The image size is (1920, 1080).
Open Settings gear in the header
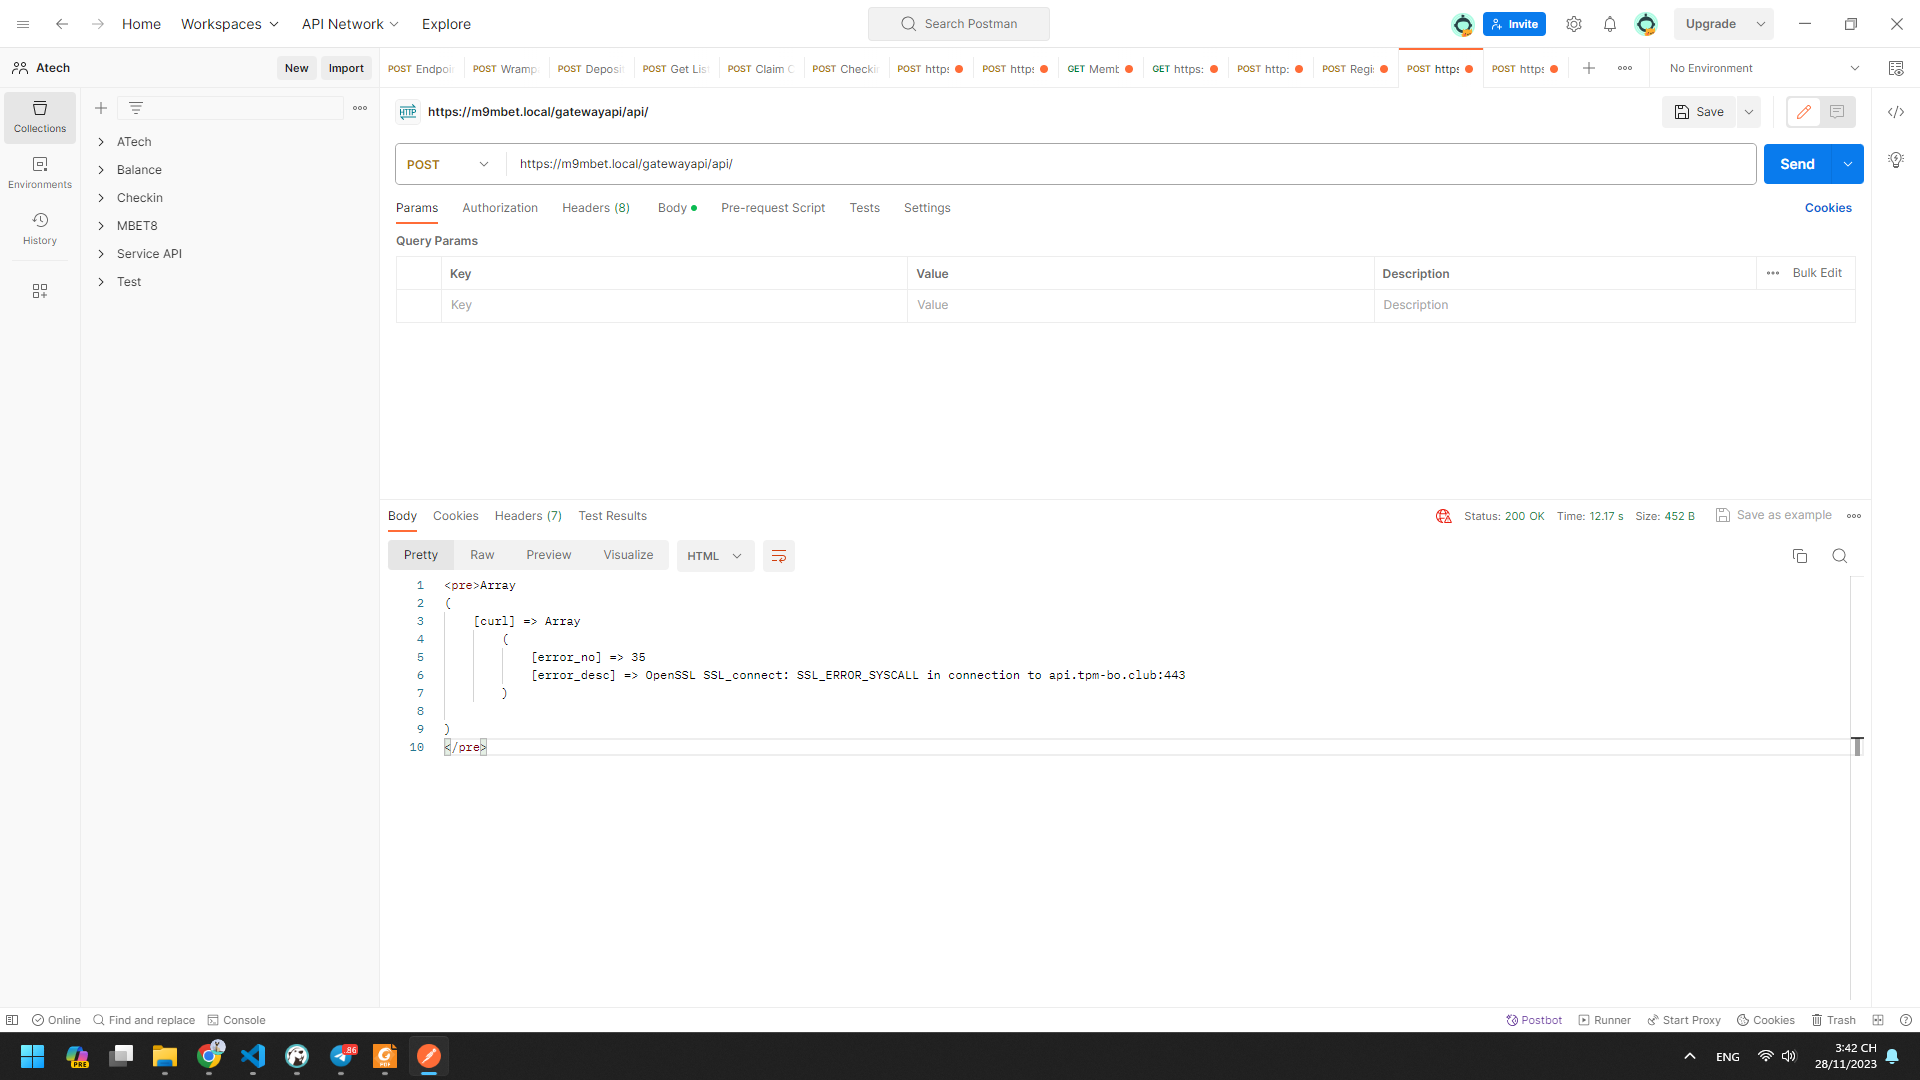tap(1574, 24)
